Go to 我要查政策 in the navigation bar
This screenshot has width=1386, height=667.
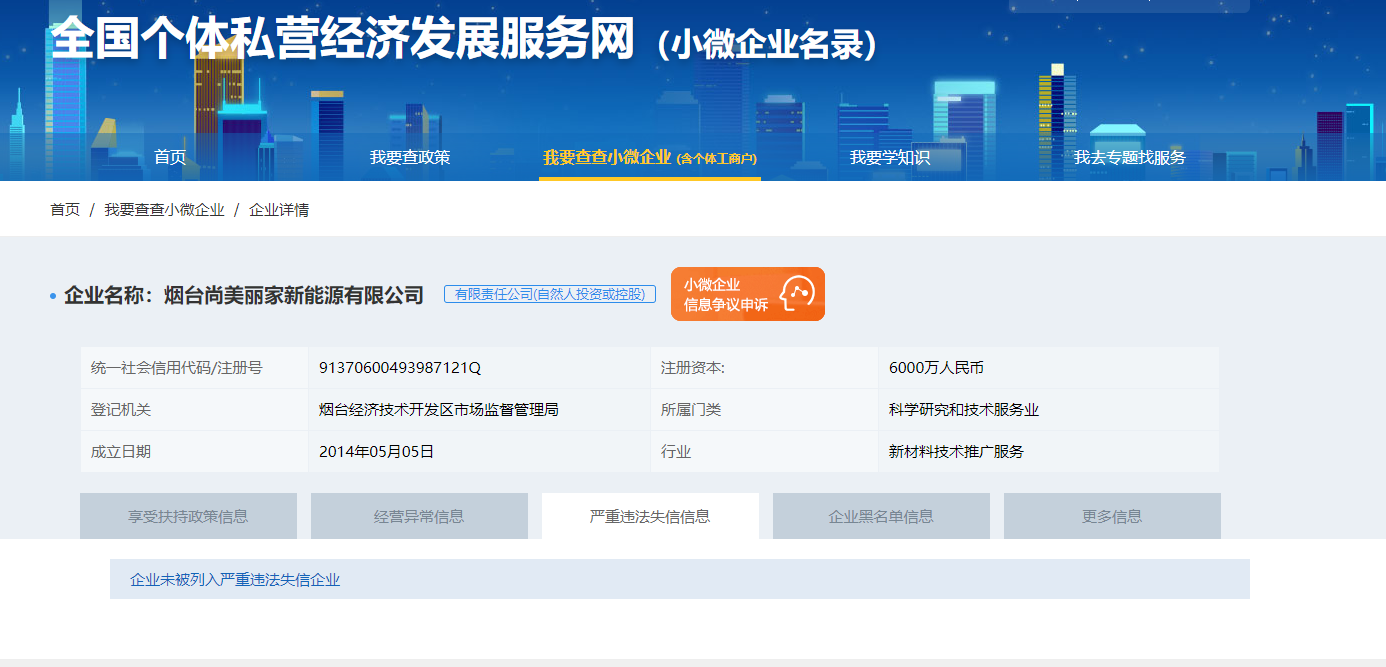click(x=410, y=157)
